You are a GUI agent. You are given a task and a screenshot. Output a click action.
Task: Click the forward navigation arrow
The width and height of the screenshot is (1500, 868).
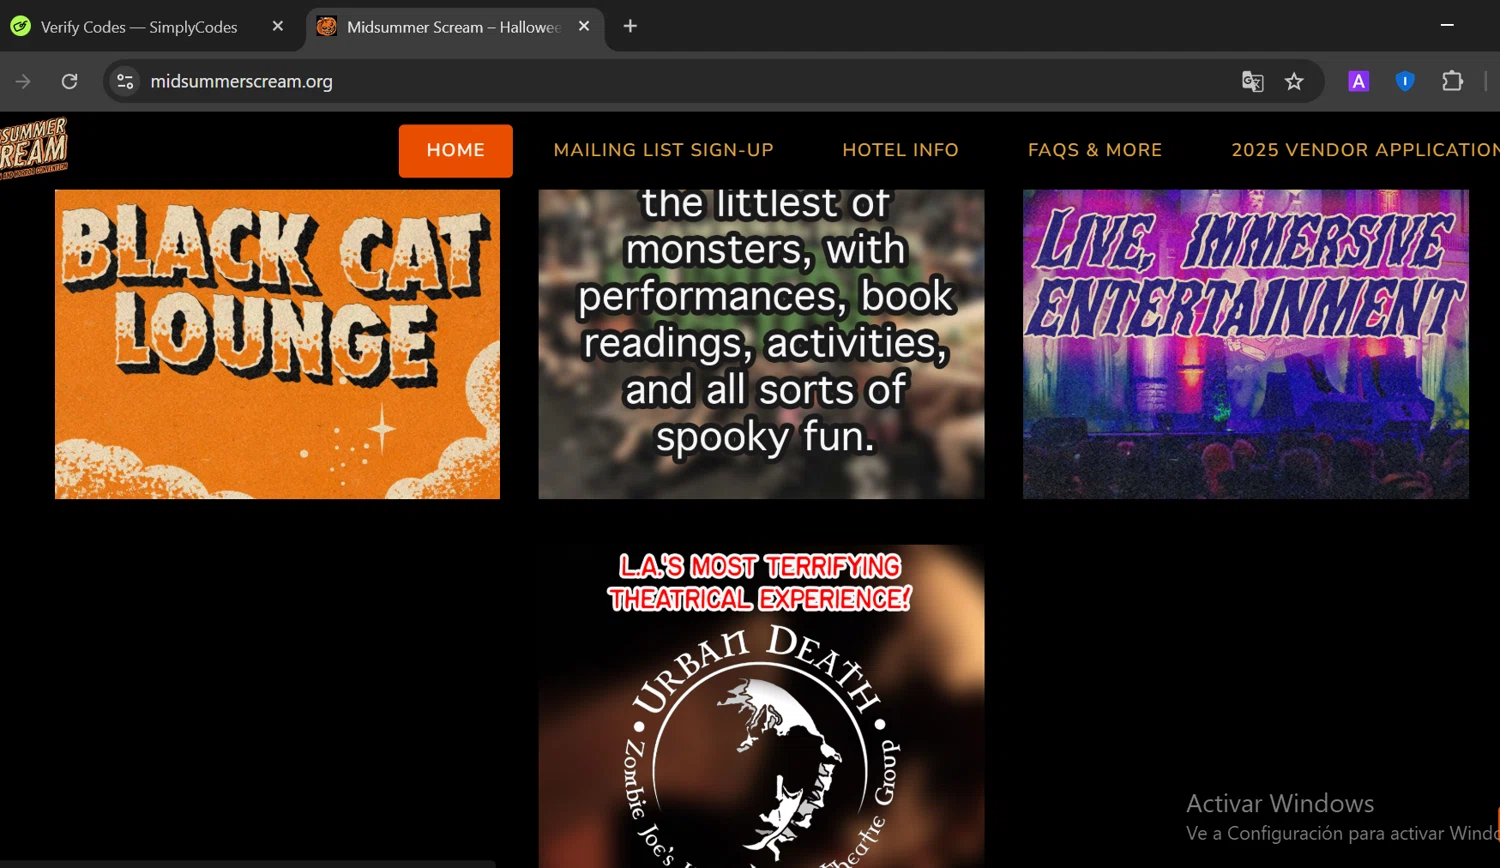(x=23, y=81)
